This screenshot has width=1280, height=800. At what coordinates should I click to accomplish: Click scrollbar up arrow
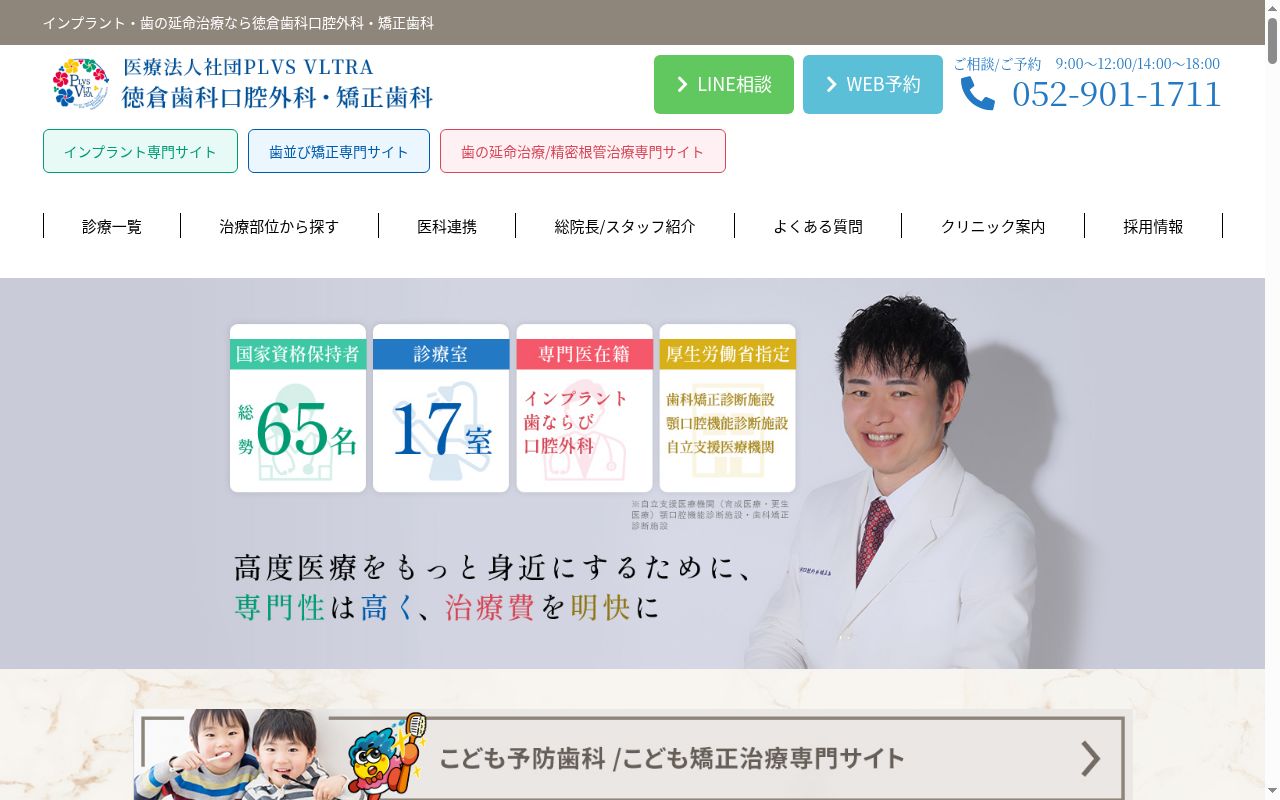1272,8
